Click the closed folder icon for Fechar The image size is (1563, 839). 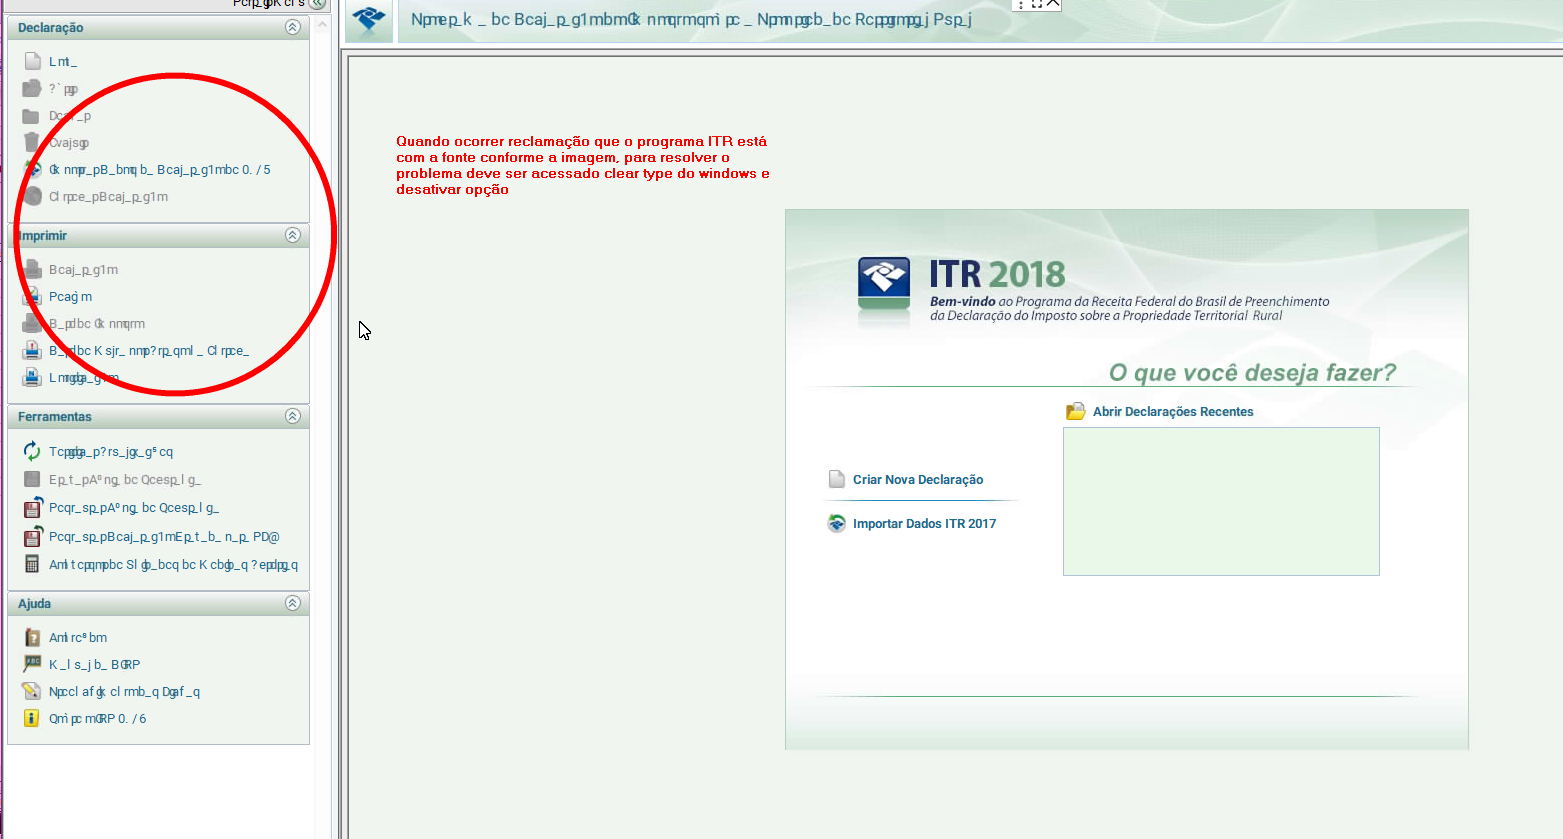point(31,116)
